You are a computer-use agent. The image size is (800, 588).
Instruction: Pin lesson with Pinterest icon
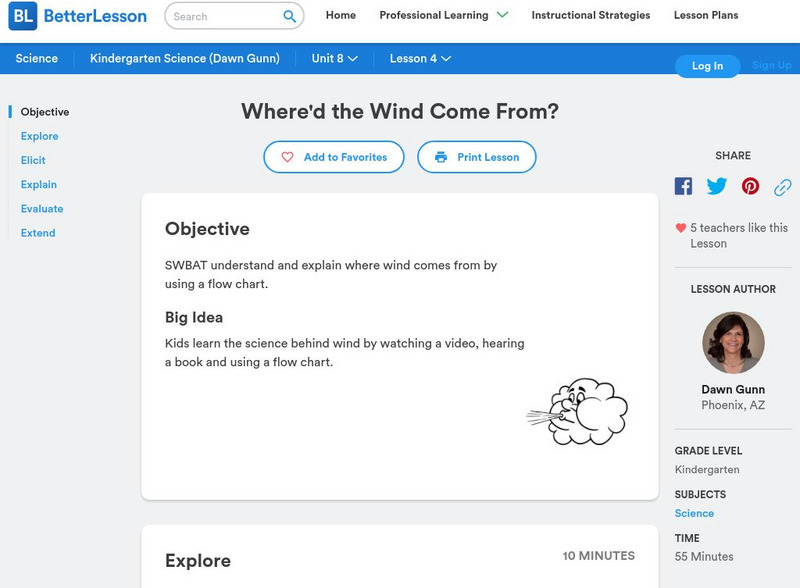750,186
